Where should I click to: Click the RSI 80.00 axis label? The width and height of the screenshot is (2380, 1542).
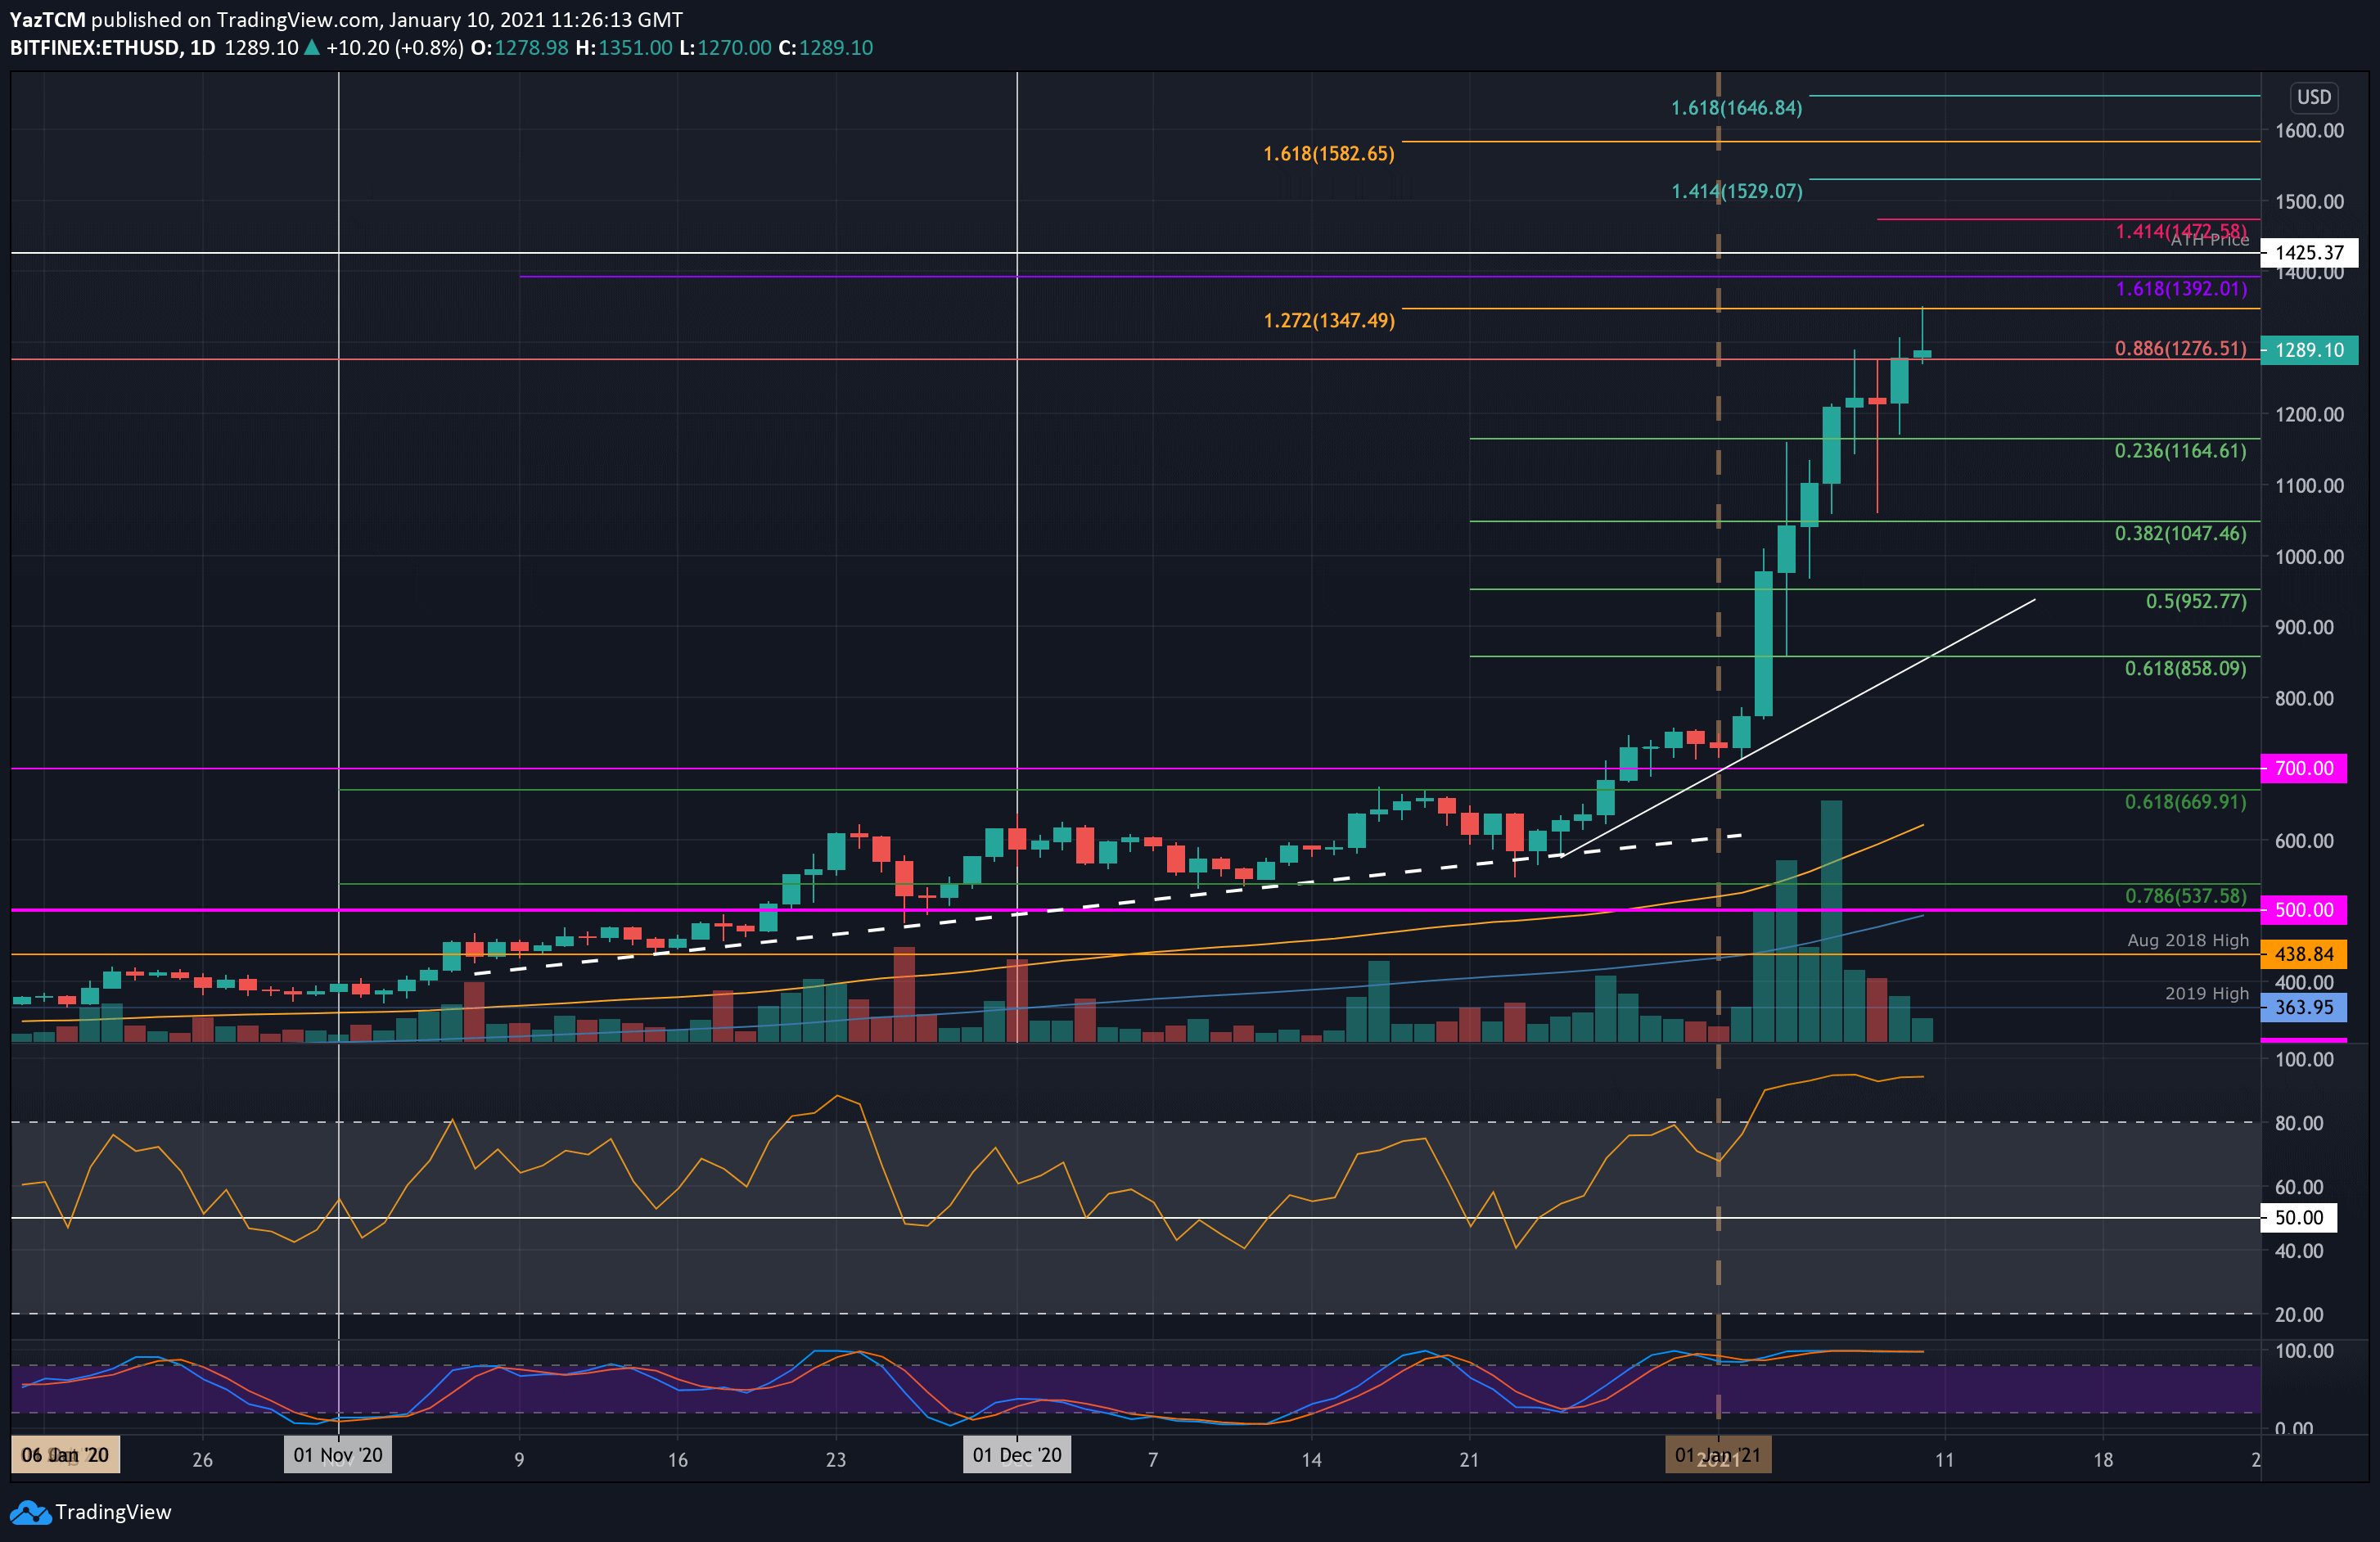[2299, 1123]
